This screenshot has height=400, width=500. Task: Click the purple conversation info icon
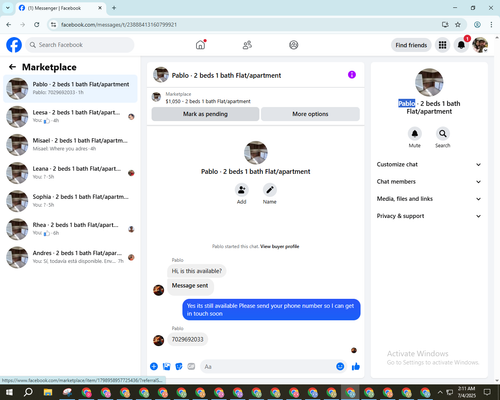click(352, 75)
